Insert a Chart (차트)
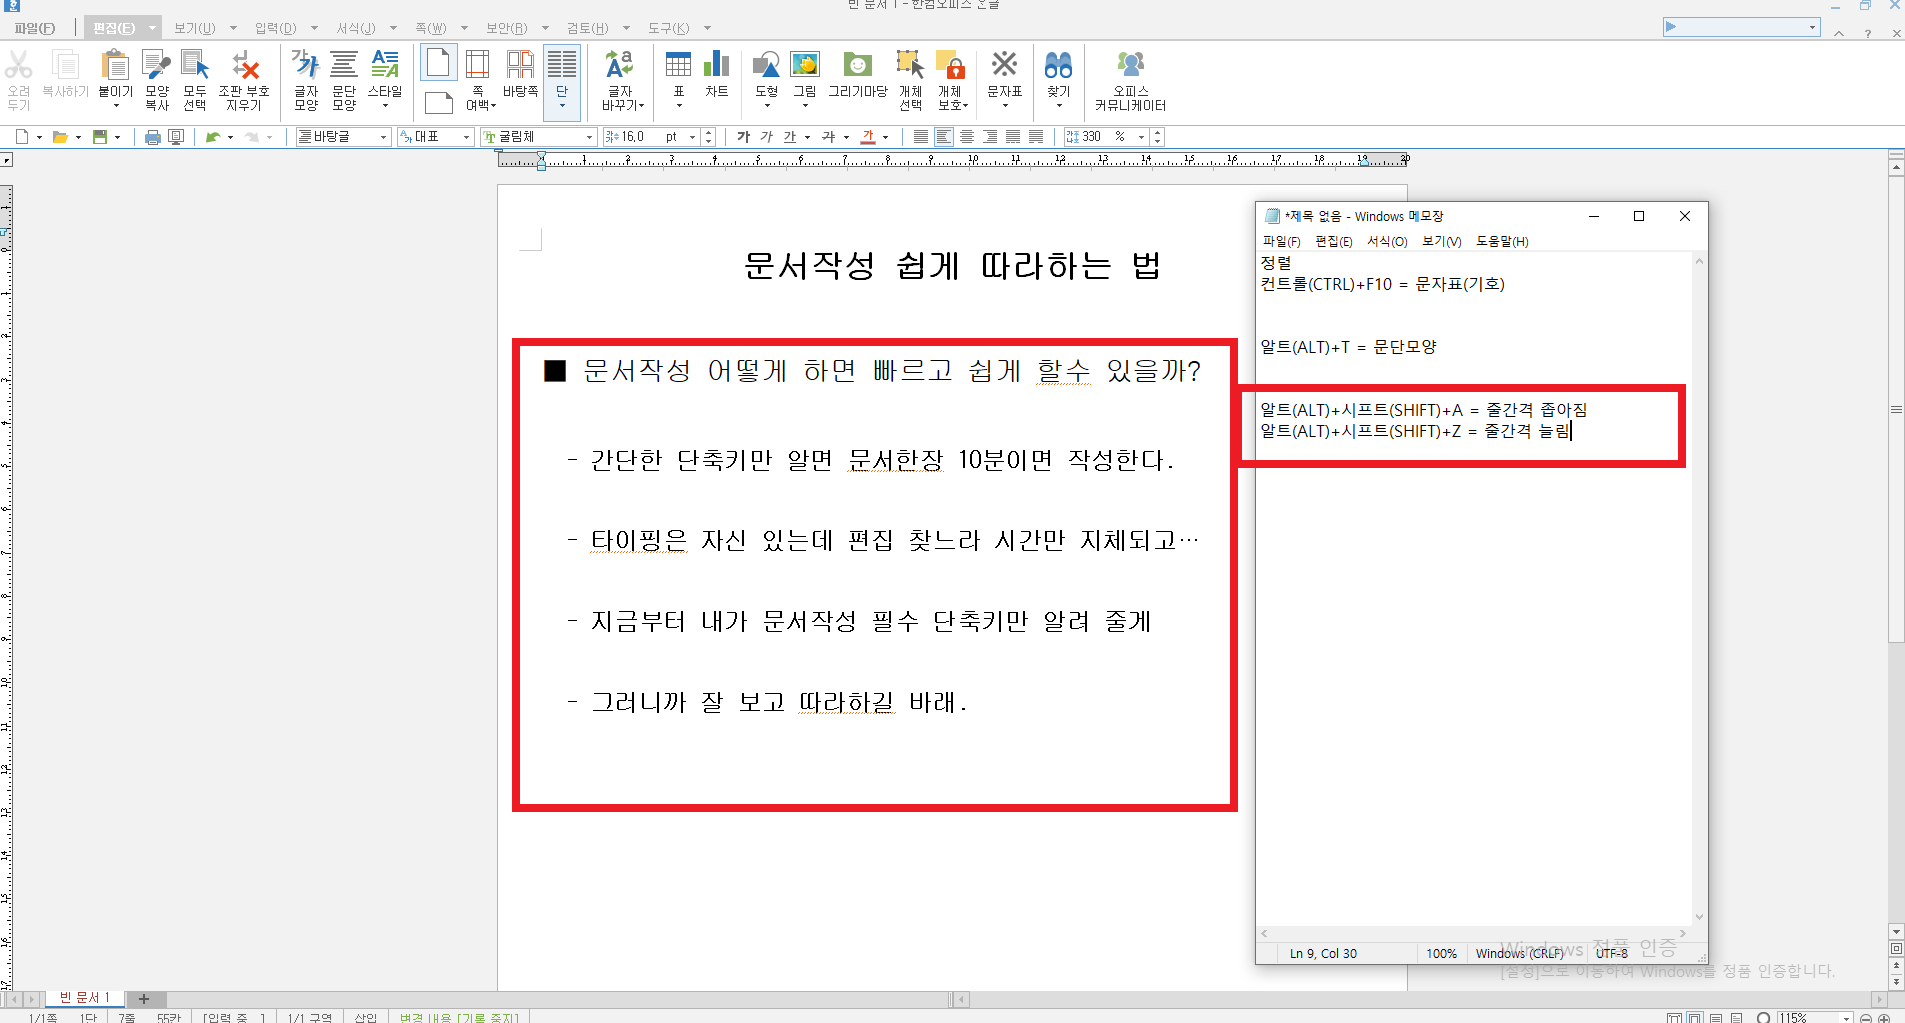Viewport: 1905px width, 1023px height. 716,66
